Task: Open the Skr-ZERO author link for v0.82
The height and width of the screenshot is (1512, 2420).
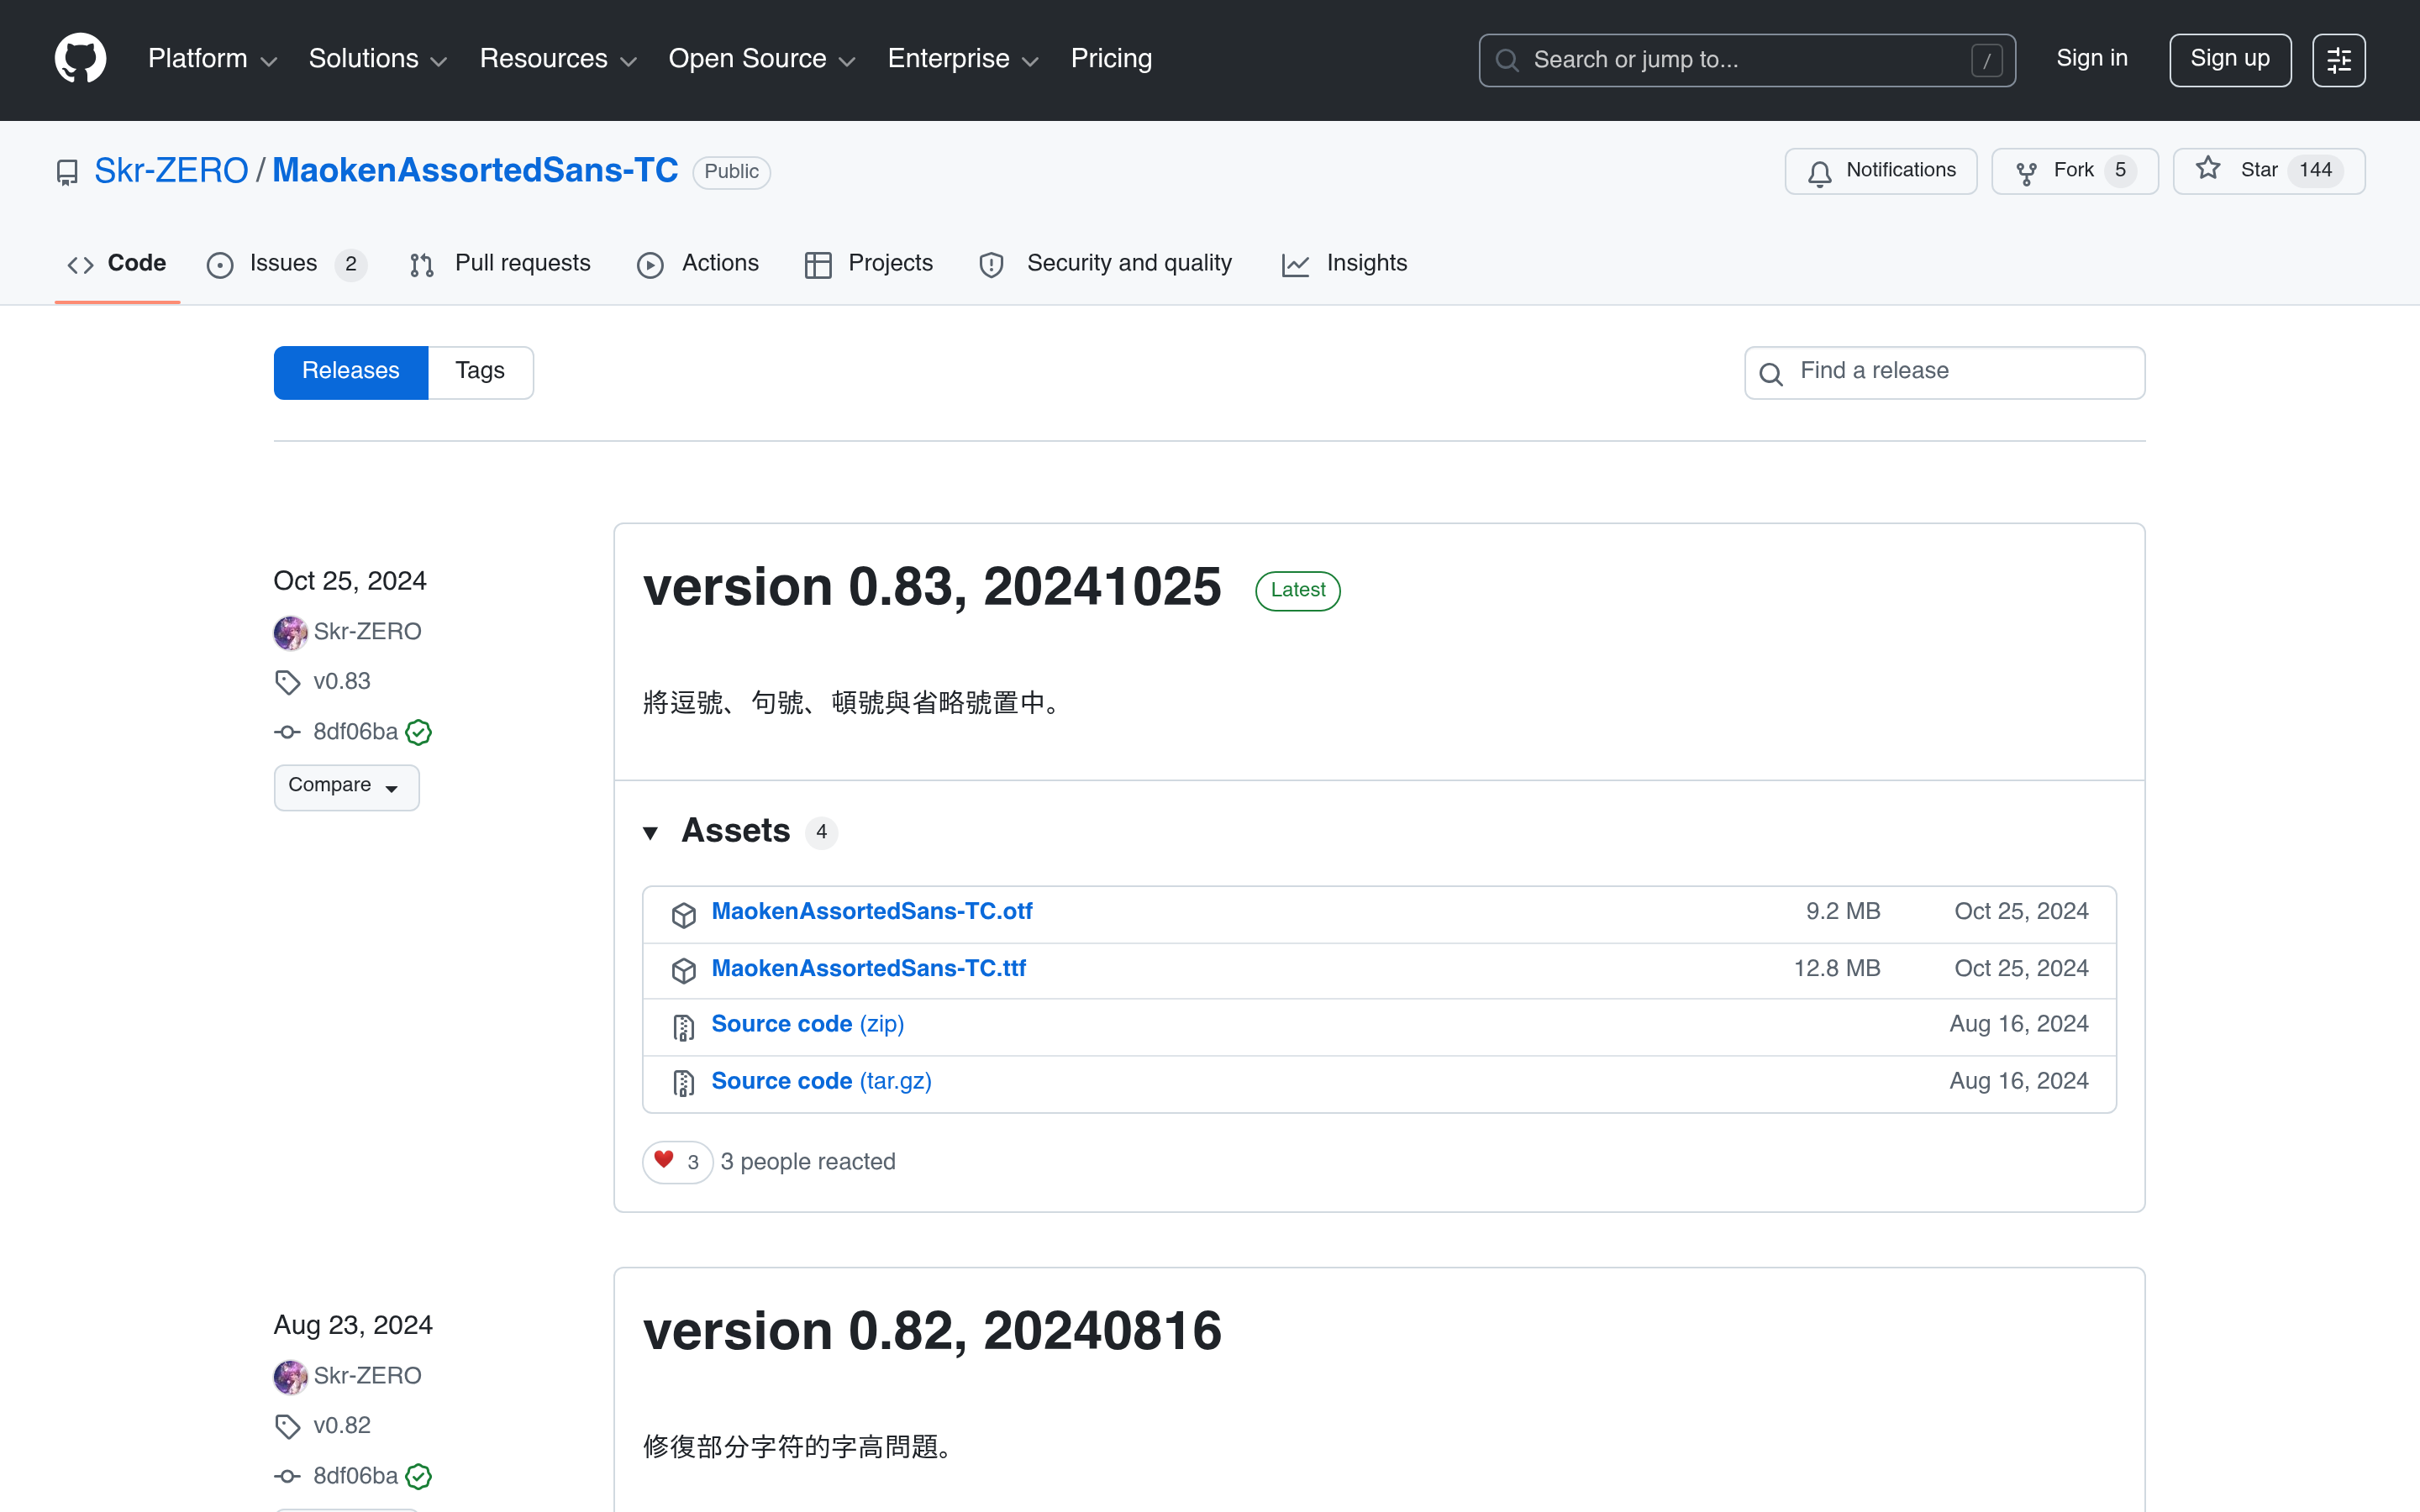Action: (367, 1376)
